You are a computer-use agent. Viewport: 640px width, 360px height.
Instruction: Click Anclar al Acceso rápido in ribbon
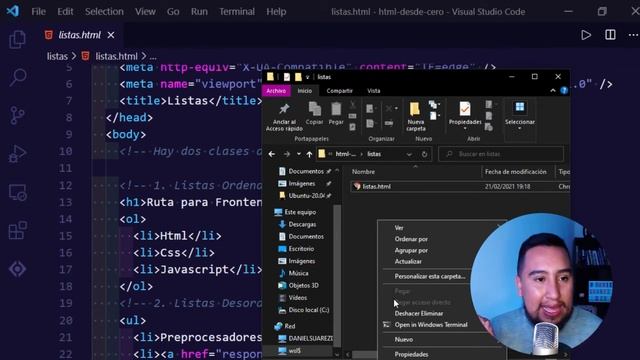click(284, 117)
